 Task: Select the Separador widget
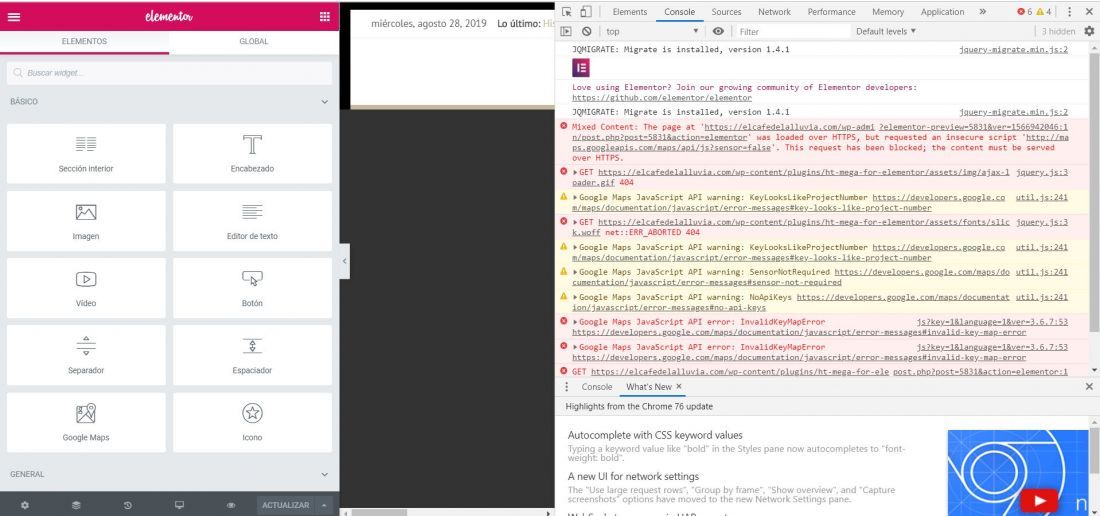(86, 355)
